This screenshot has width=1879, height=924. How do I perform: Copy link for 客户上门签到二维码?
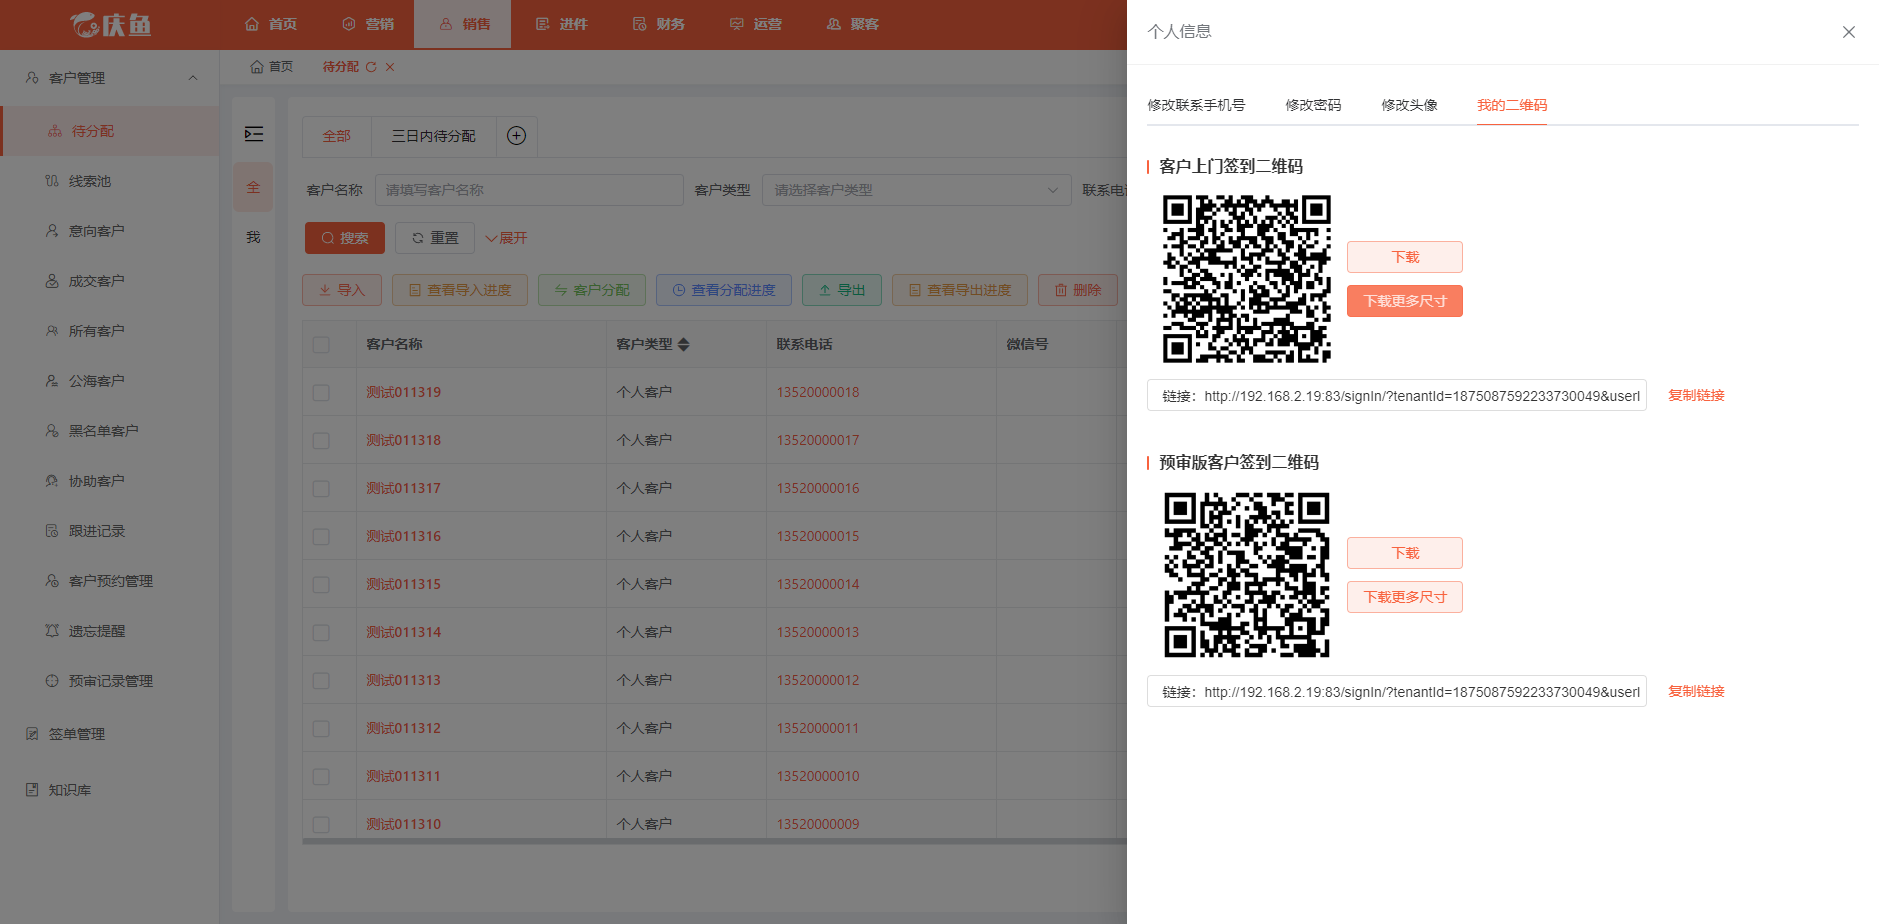(1696, 395)
